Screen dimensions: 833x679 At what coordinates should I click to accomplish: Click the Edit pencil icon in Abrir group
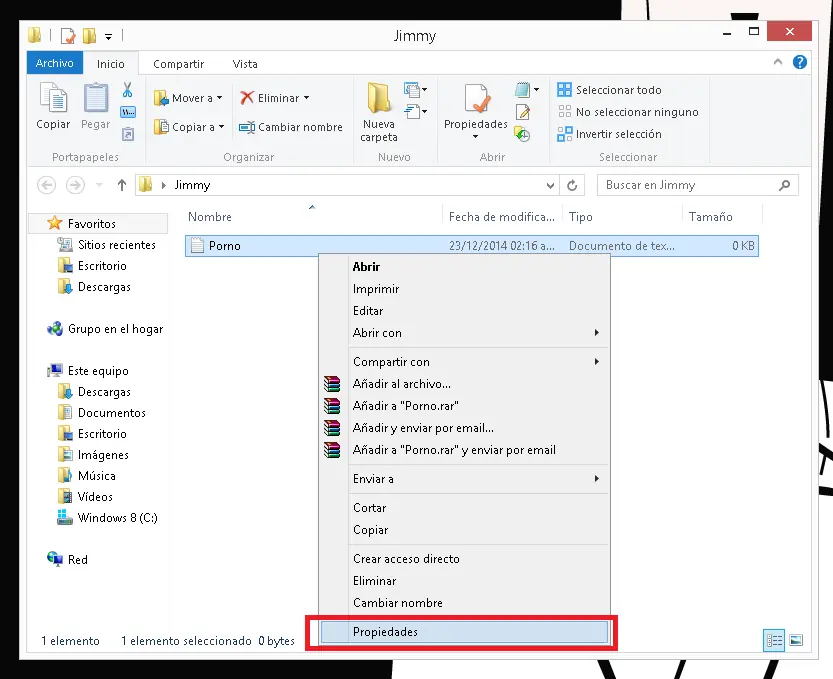tap(523, 112)
